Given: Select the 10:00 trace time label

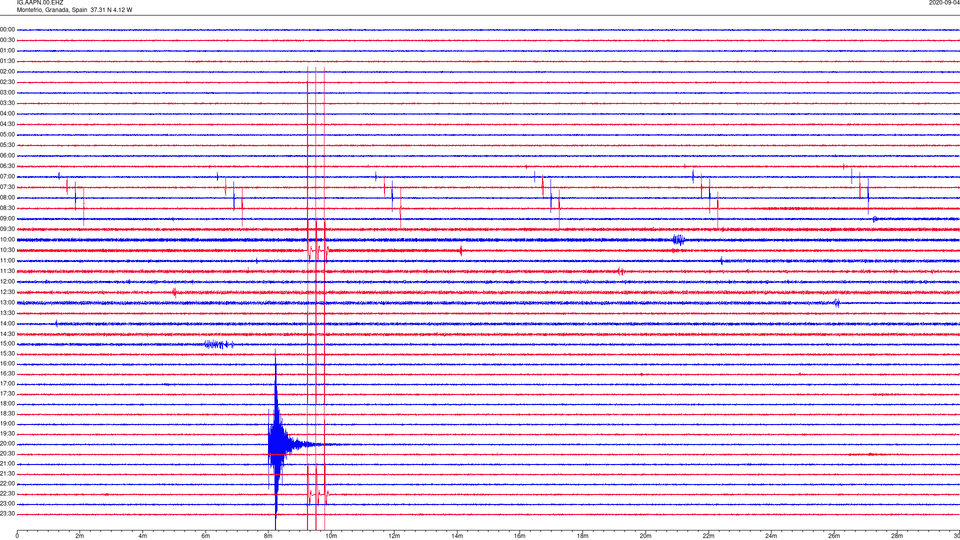Looking at the screenshot, I should coord(7,239).
